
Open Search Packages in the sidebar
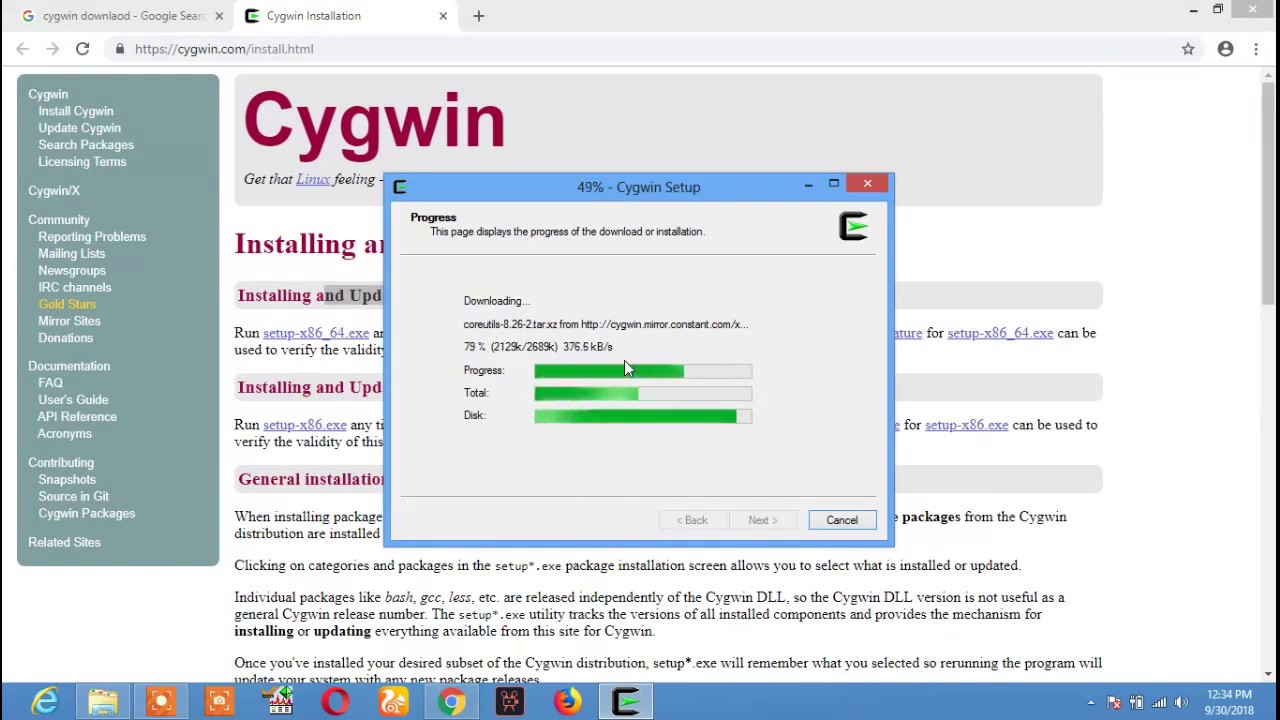86,145
